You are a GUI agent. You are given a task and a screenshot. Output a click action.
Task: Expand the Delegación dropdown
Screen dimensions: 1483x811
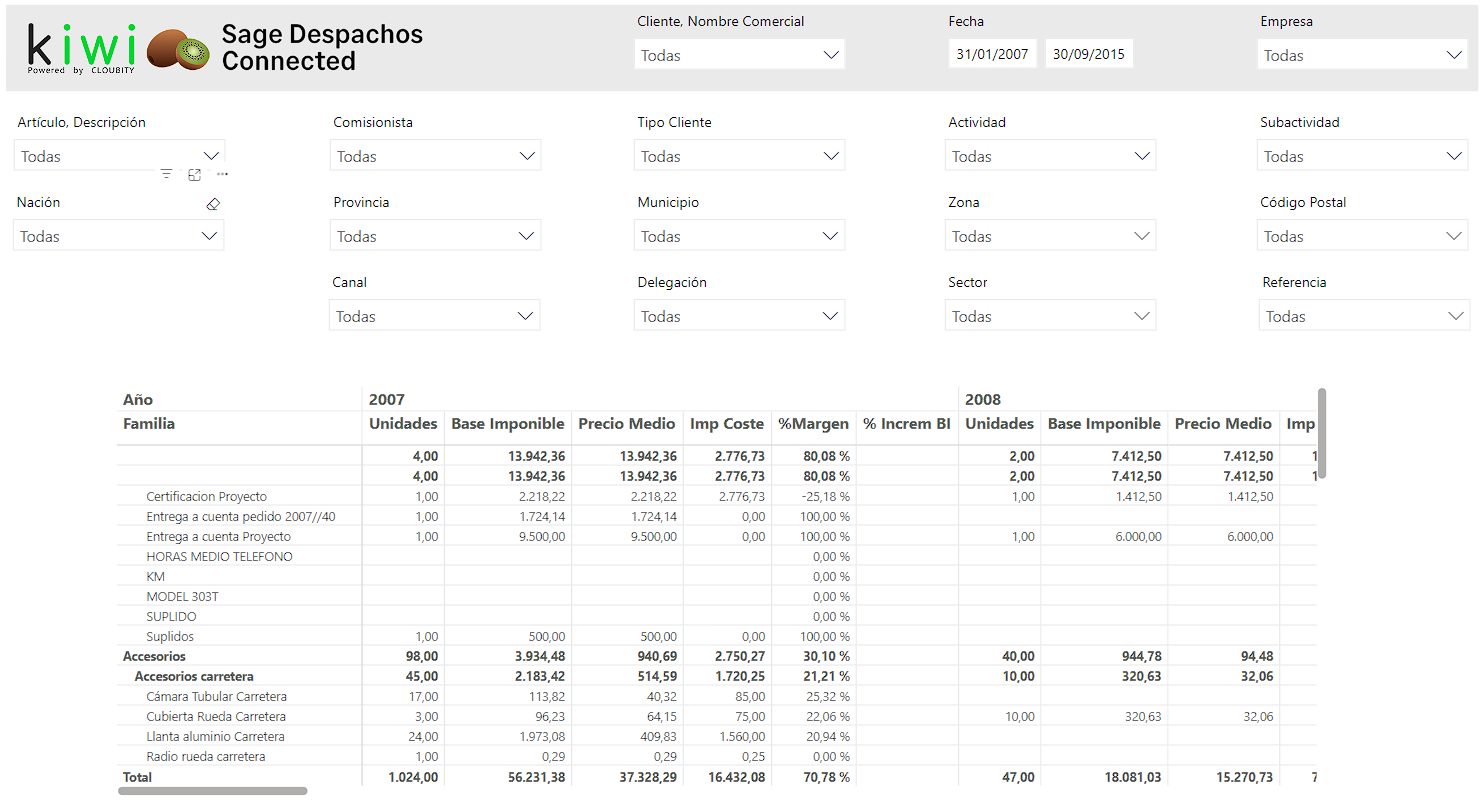pos(740,316)
